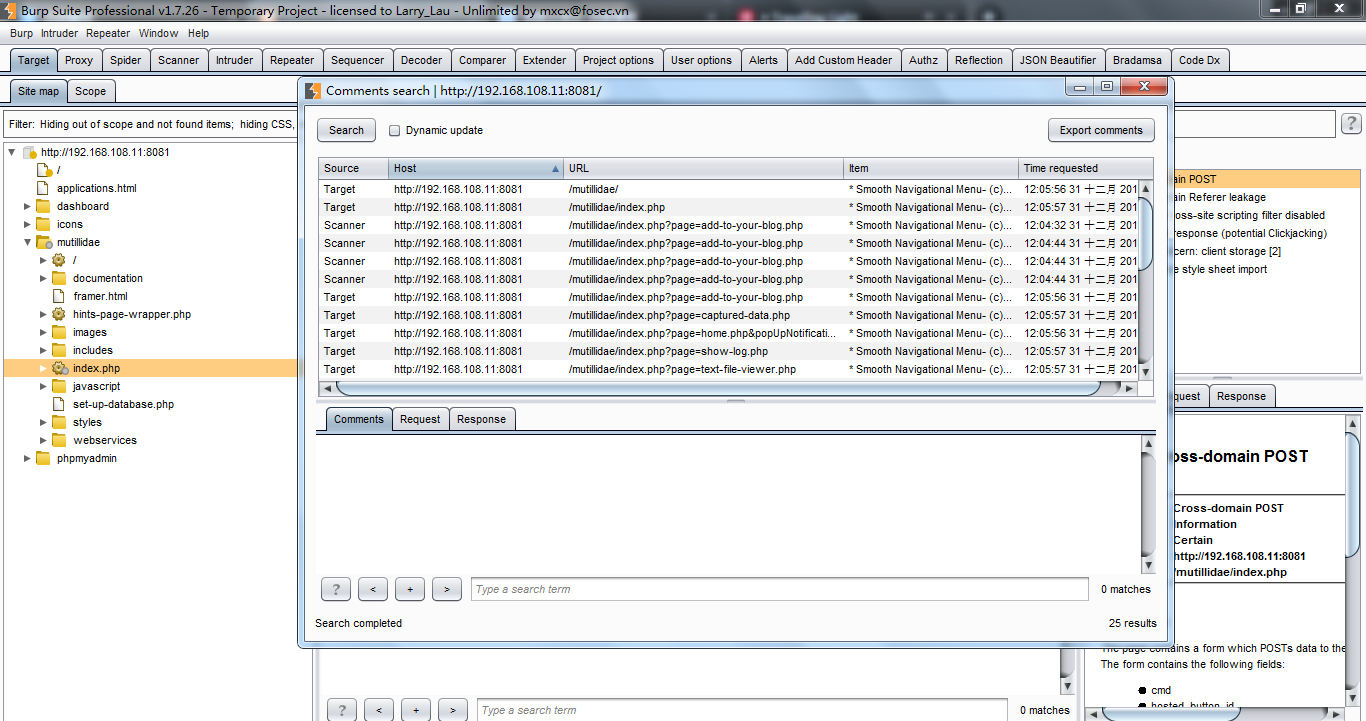This screenshot has width=1366, height=721.
Task: Open help in Comments search bar
Action: 336,589
